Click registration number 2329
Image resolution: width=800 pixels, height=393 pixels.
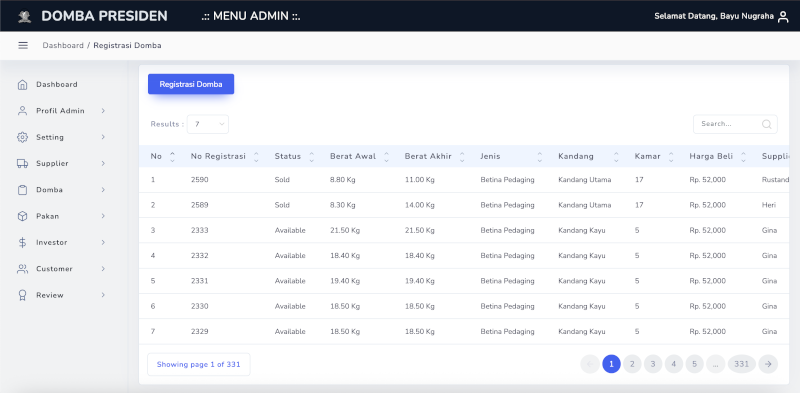click(x=199, y=332)
